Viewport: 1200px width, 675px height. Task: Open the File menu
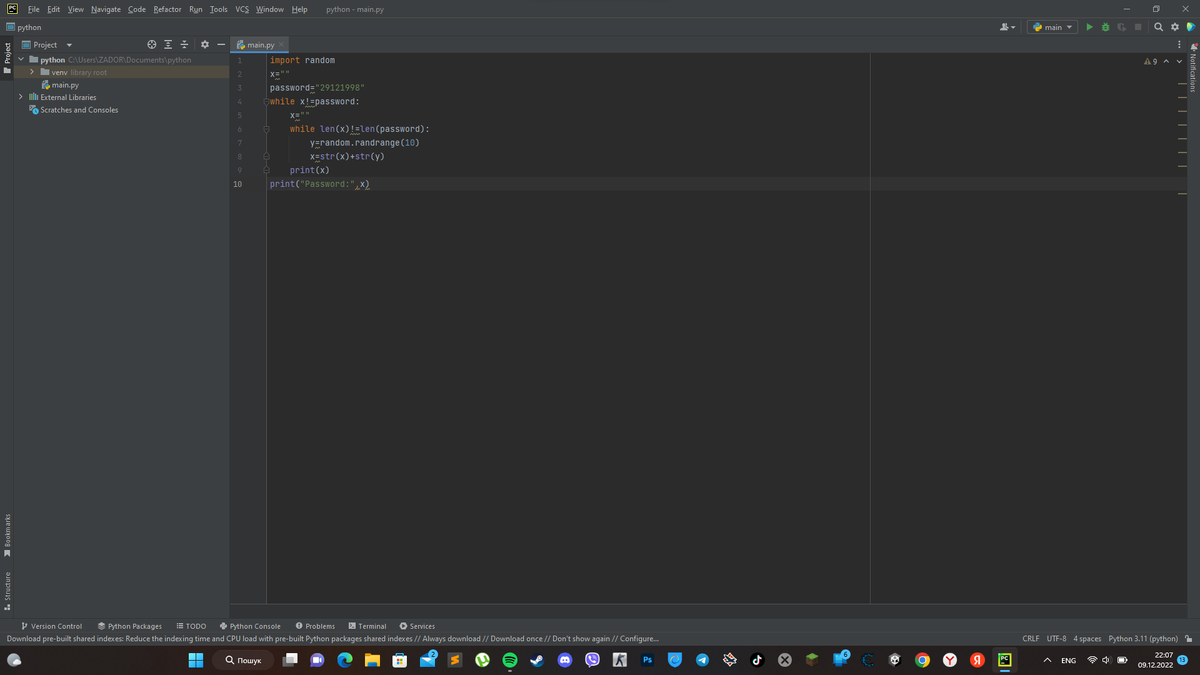click(x=34, y=9)
